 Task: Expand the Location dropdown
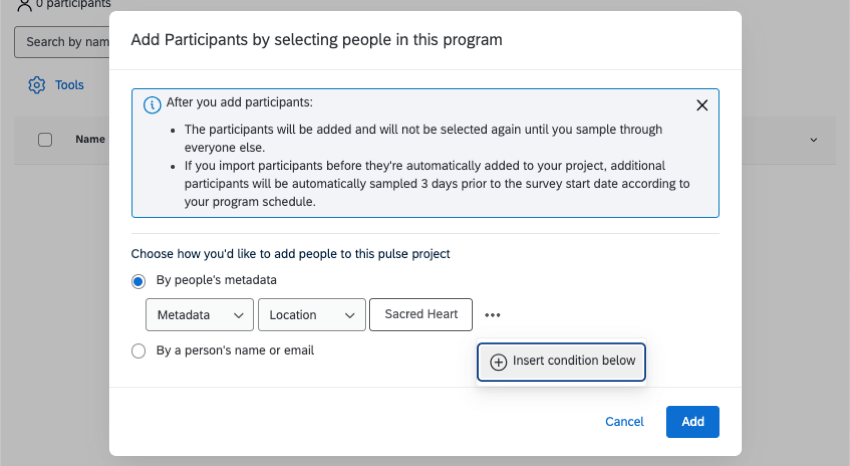pyautogui.click(x=311, y=315)
